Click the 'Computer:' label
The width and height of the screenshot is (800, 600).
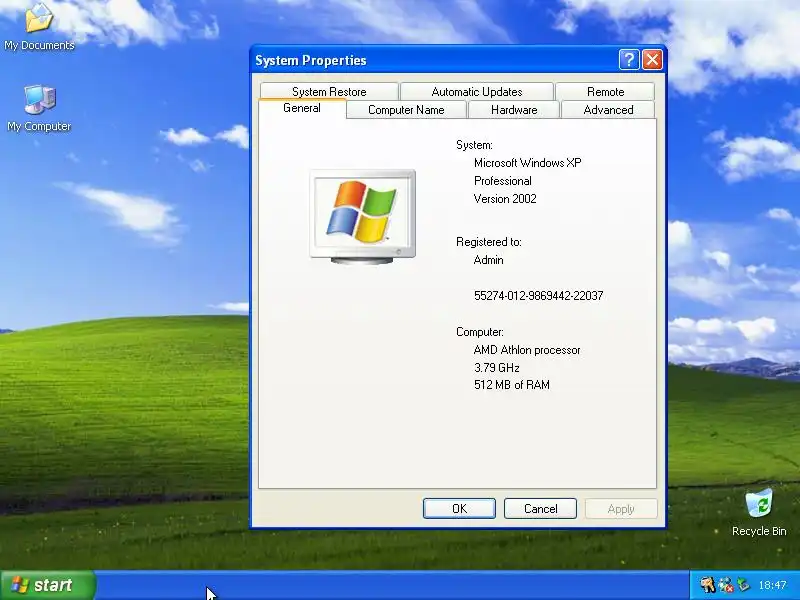(480, 332)
